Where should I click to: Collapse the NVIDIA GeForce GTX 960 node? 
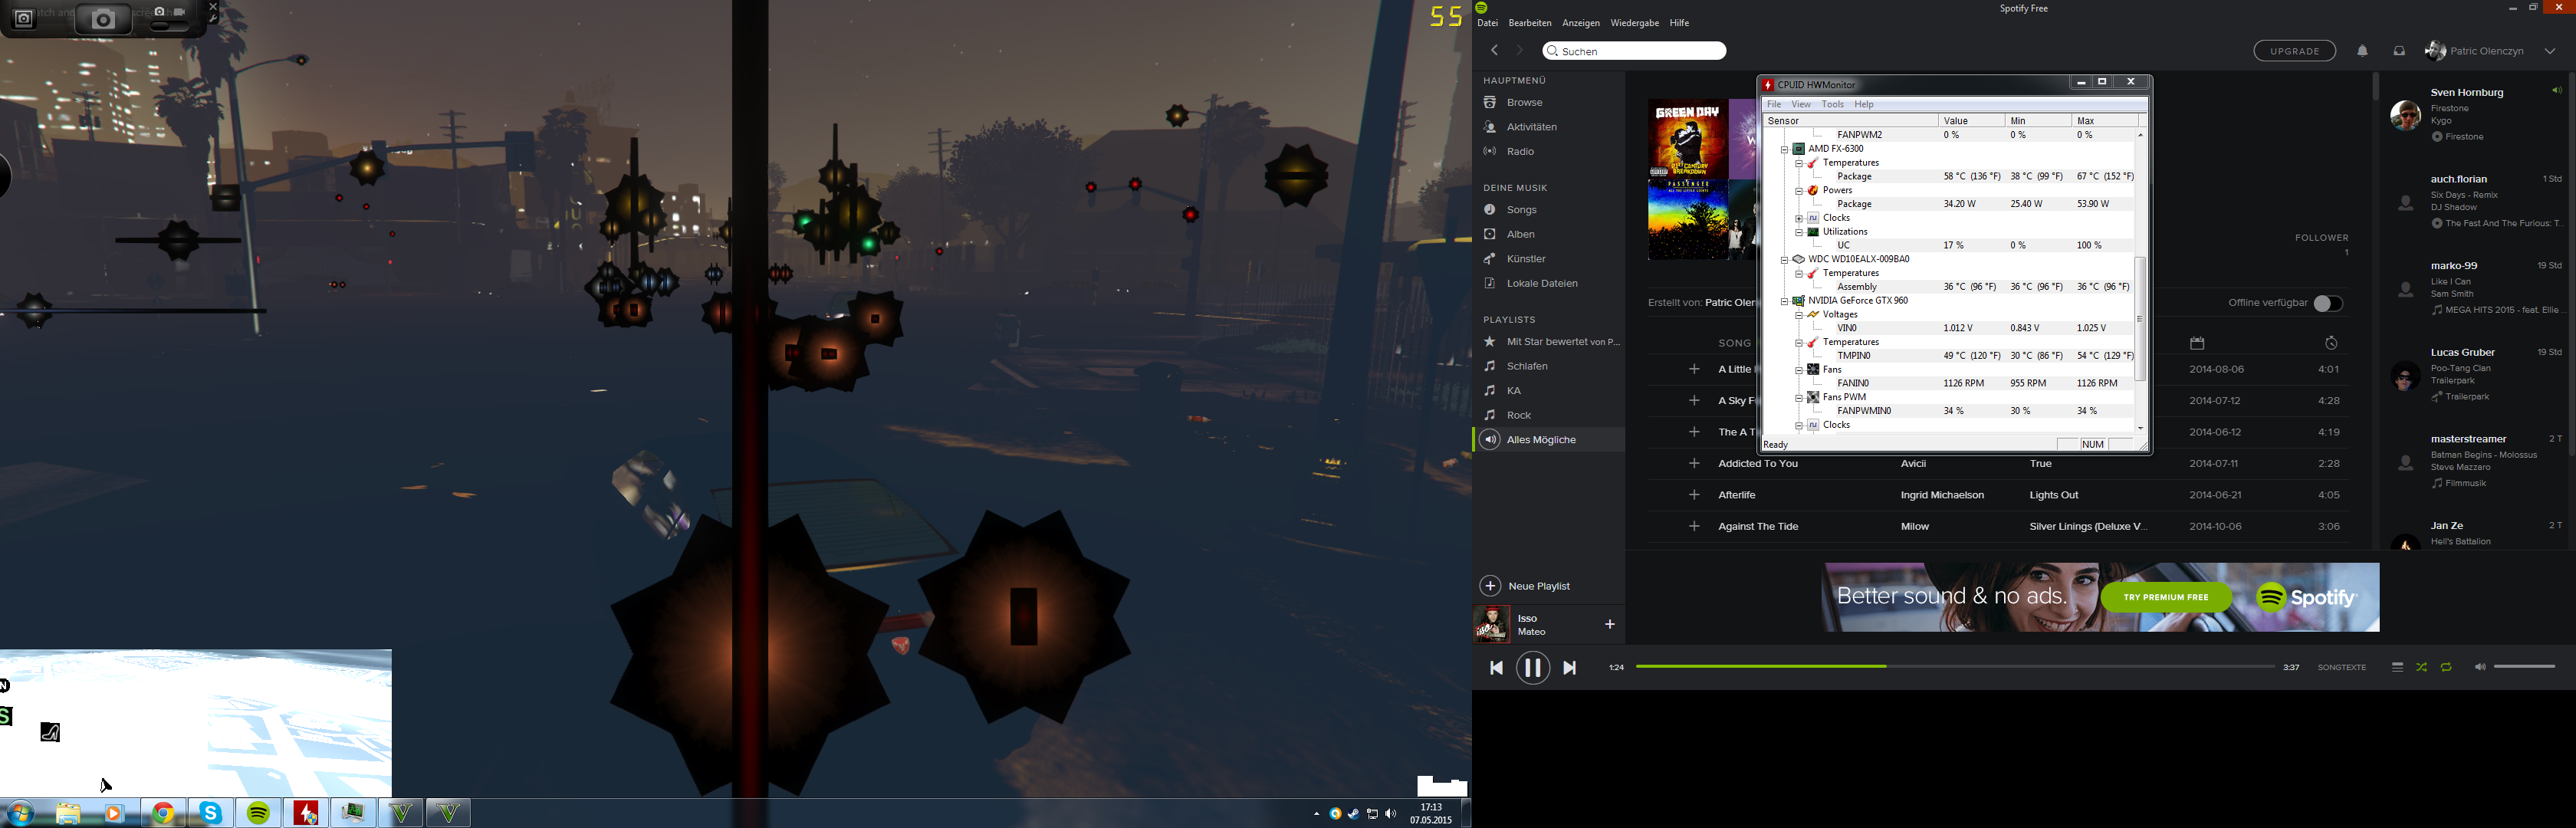(1784, 301)
